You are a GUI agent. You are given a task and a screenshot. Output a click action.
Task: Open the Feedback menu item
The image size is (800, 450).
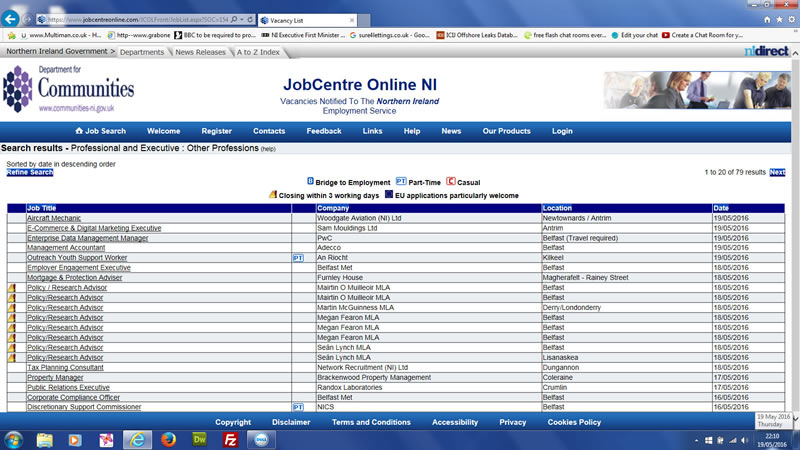(x=323, y=131)
